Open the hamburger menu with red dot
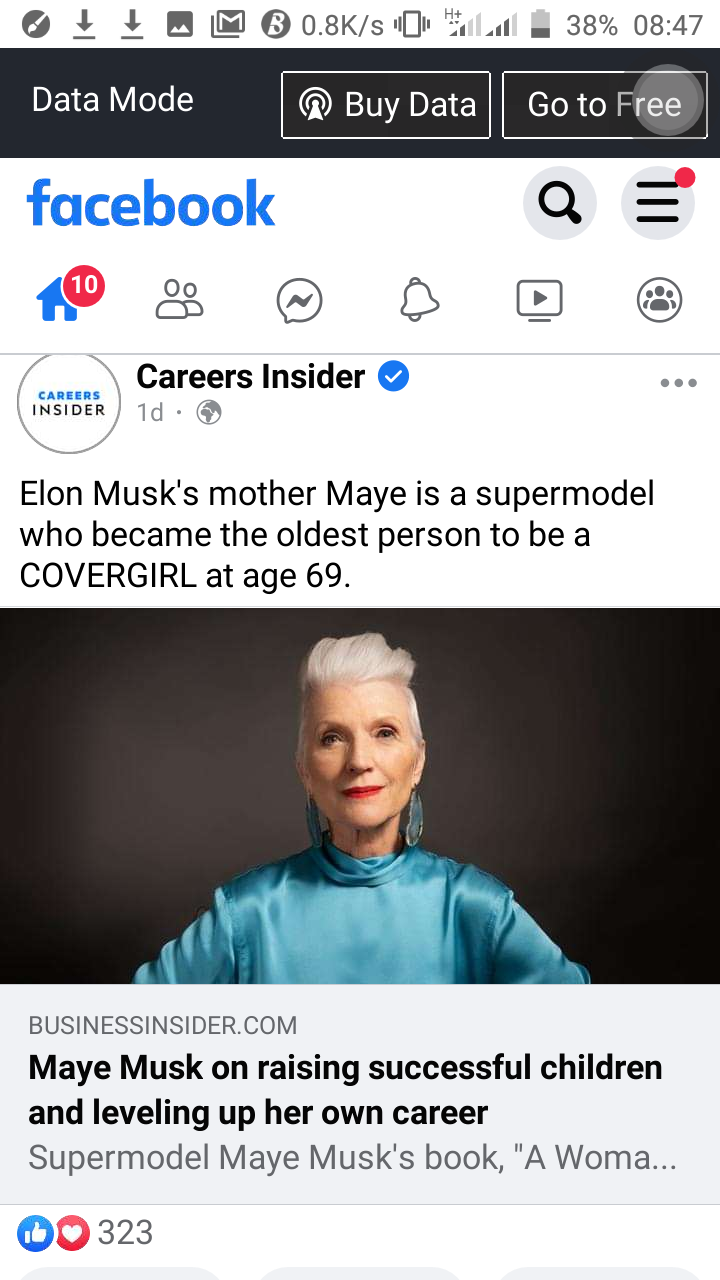The height and width of the screenshot is (1280, 720). (x=658, y=204)
